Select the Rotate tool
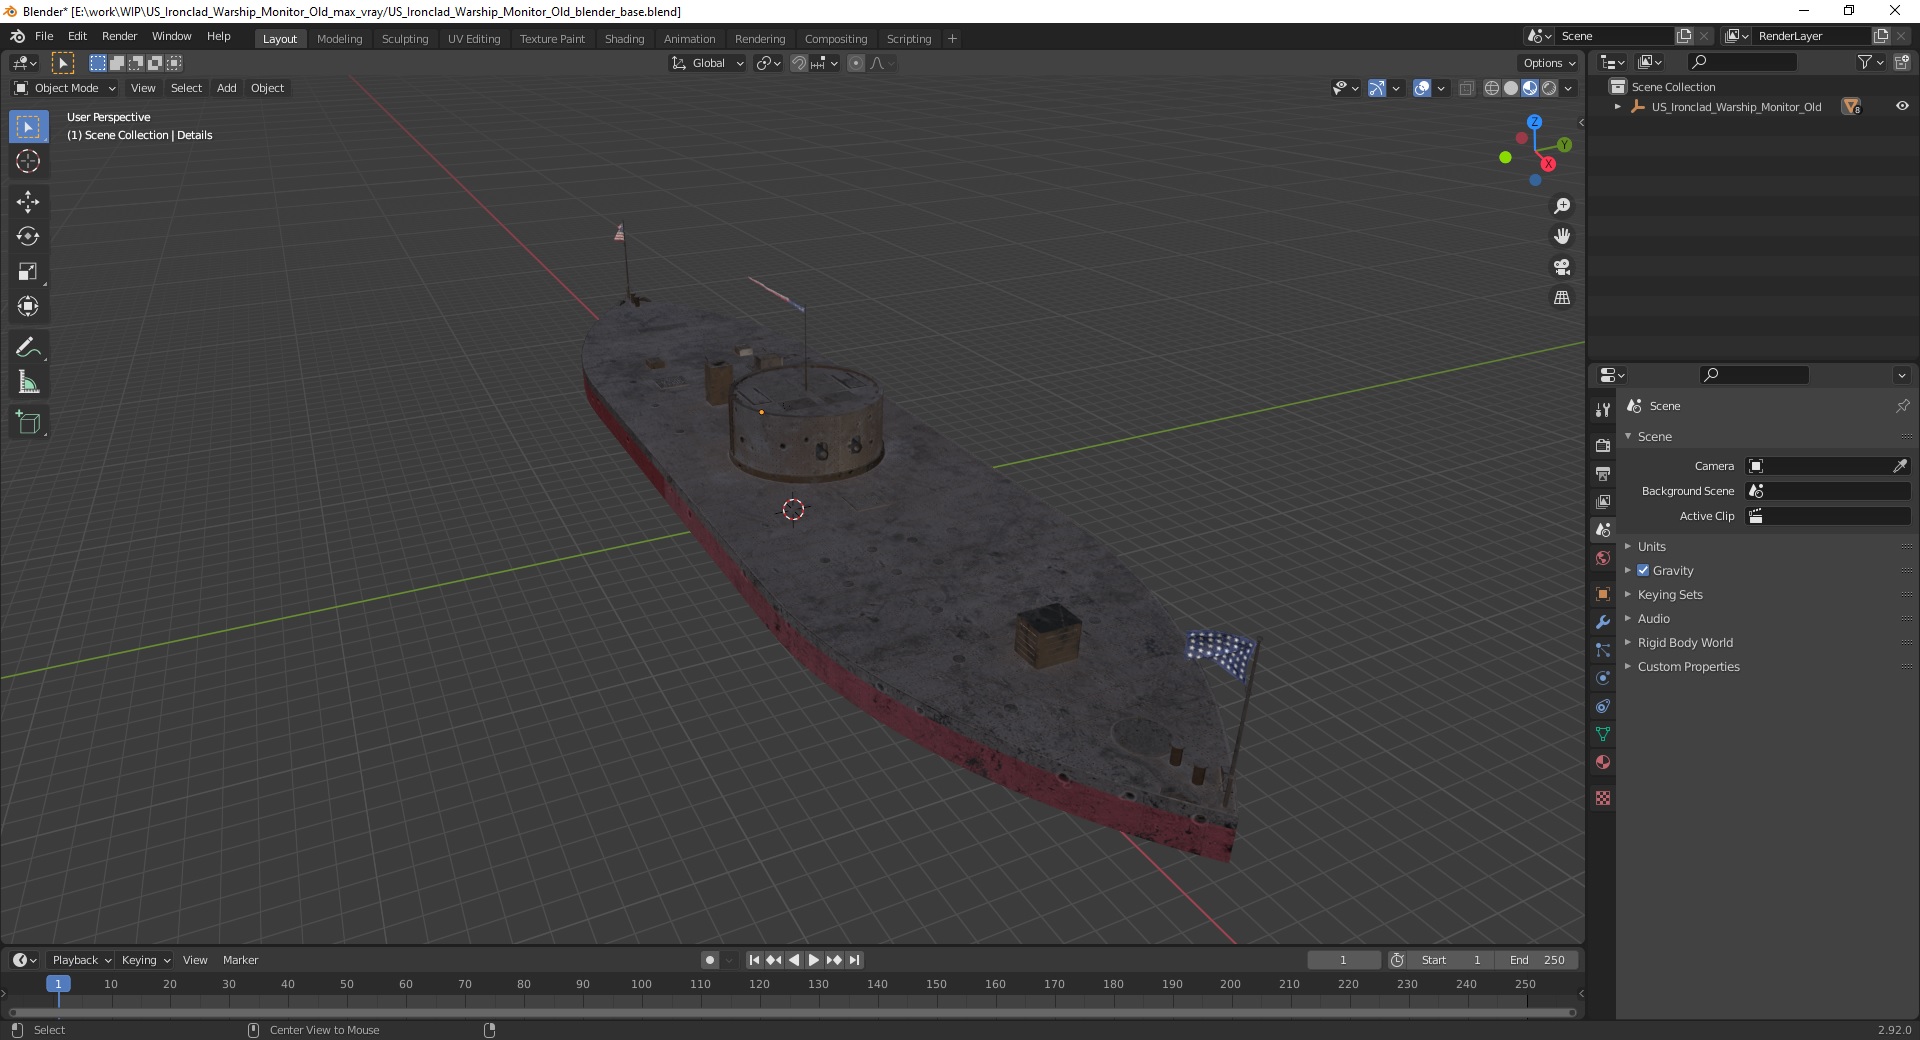This screenshot has width=1920, height=1040. point(28,237)
